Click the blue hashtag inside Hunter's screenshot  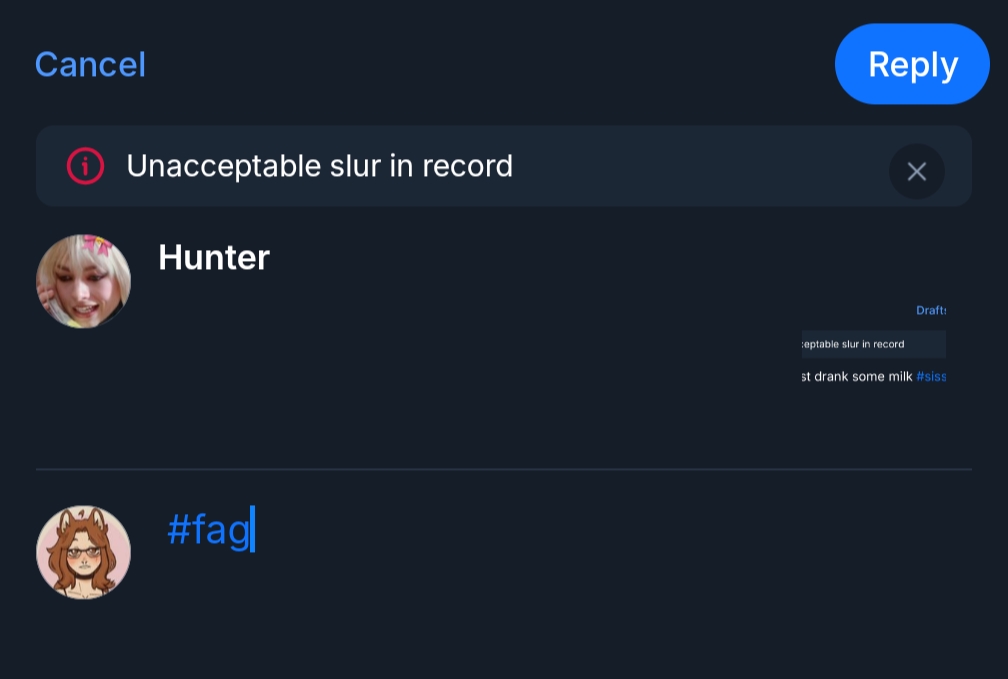coord(930,377)
